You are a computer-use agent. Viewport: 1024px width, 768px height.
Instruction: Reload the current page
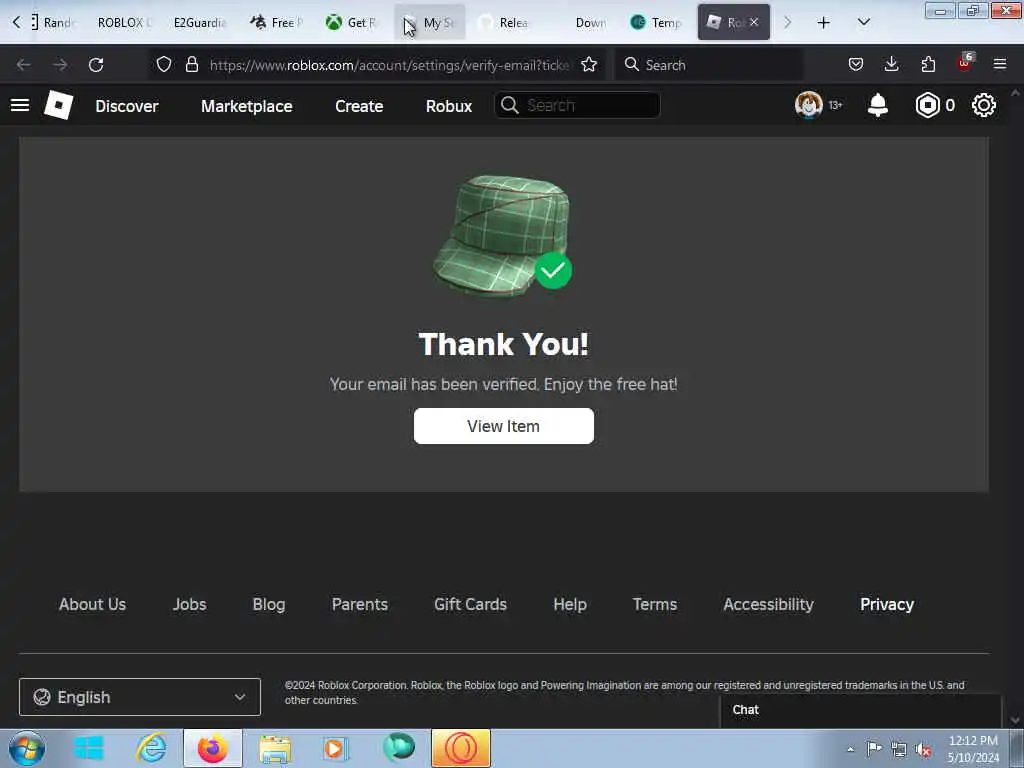point(96,65)
